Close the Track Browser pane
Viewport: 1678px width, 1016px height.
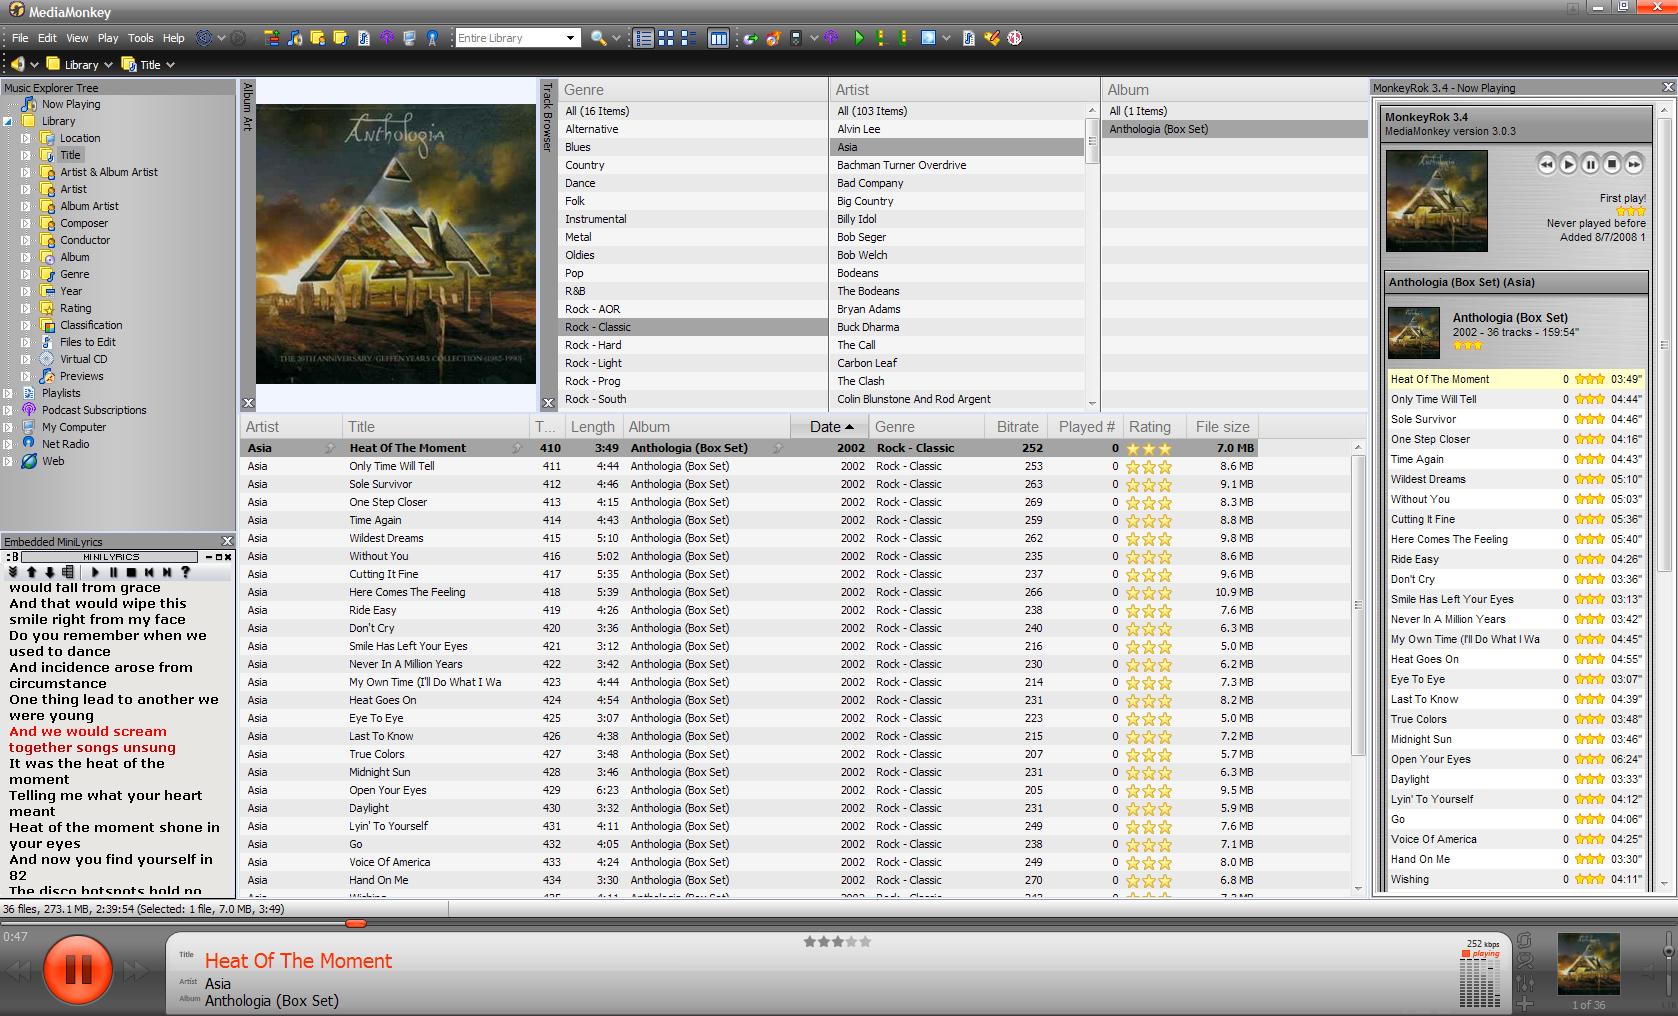coord(548,403)
